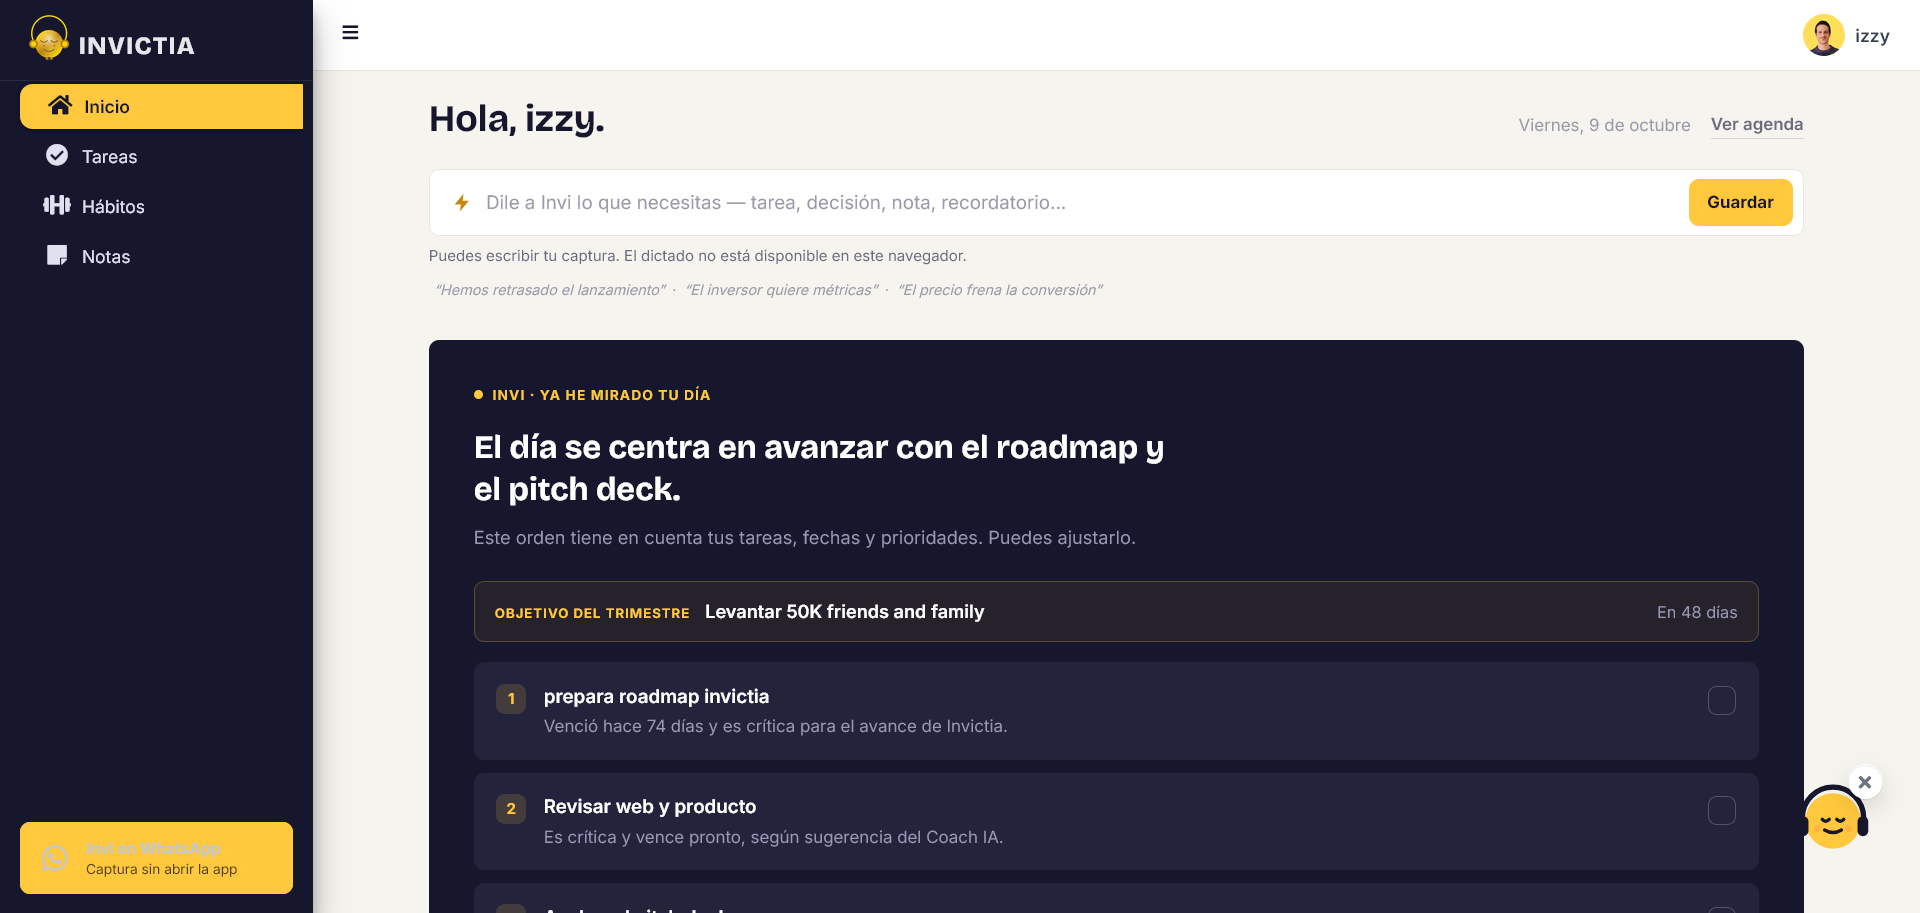Use suggestion 'El precio frena la conversión'
Viewport: 1920px width, 913px height.
1000,290
